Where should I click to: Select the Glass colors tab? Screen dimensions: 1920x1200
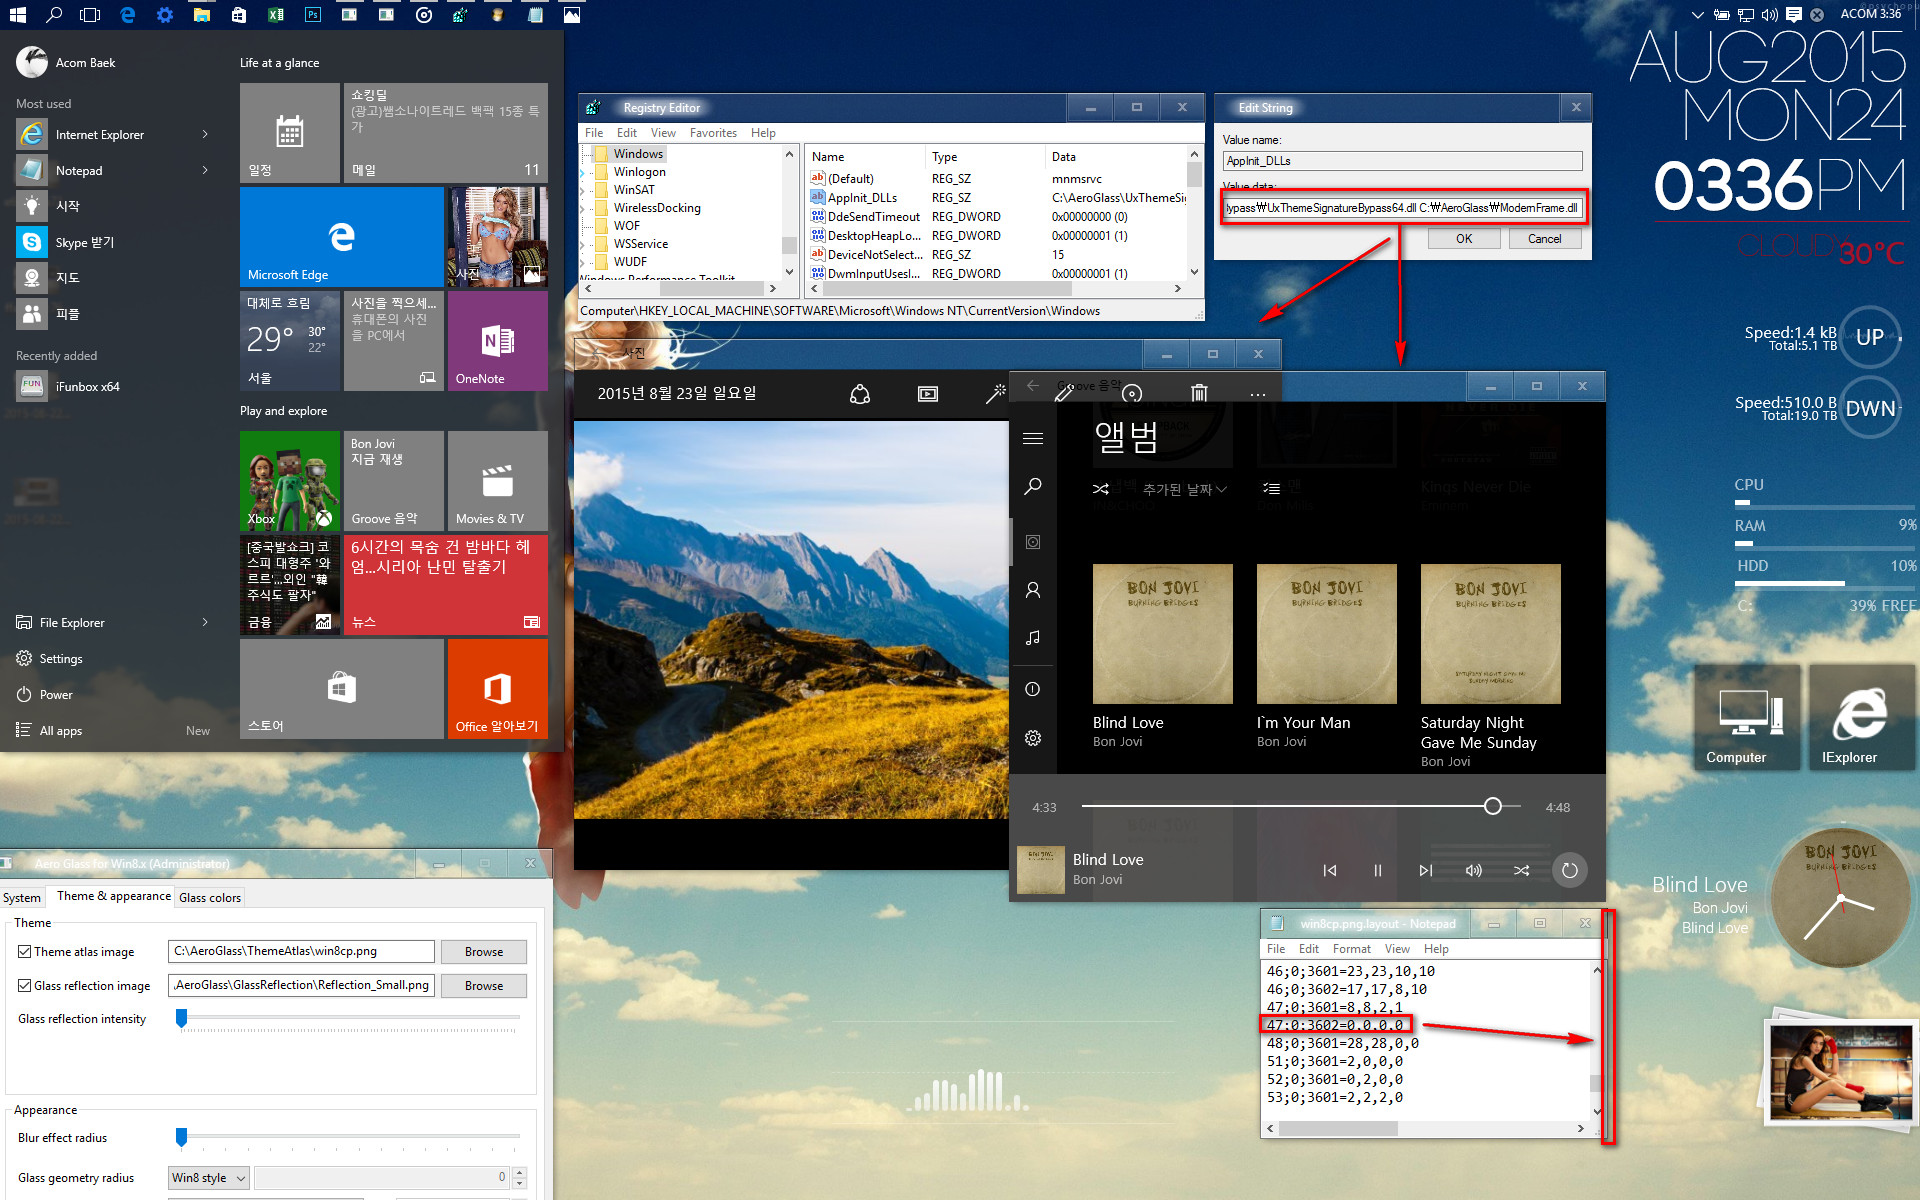(x=210, y=896)
